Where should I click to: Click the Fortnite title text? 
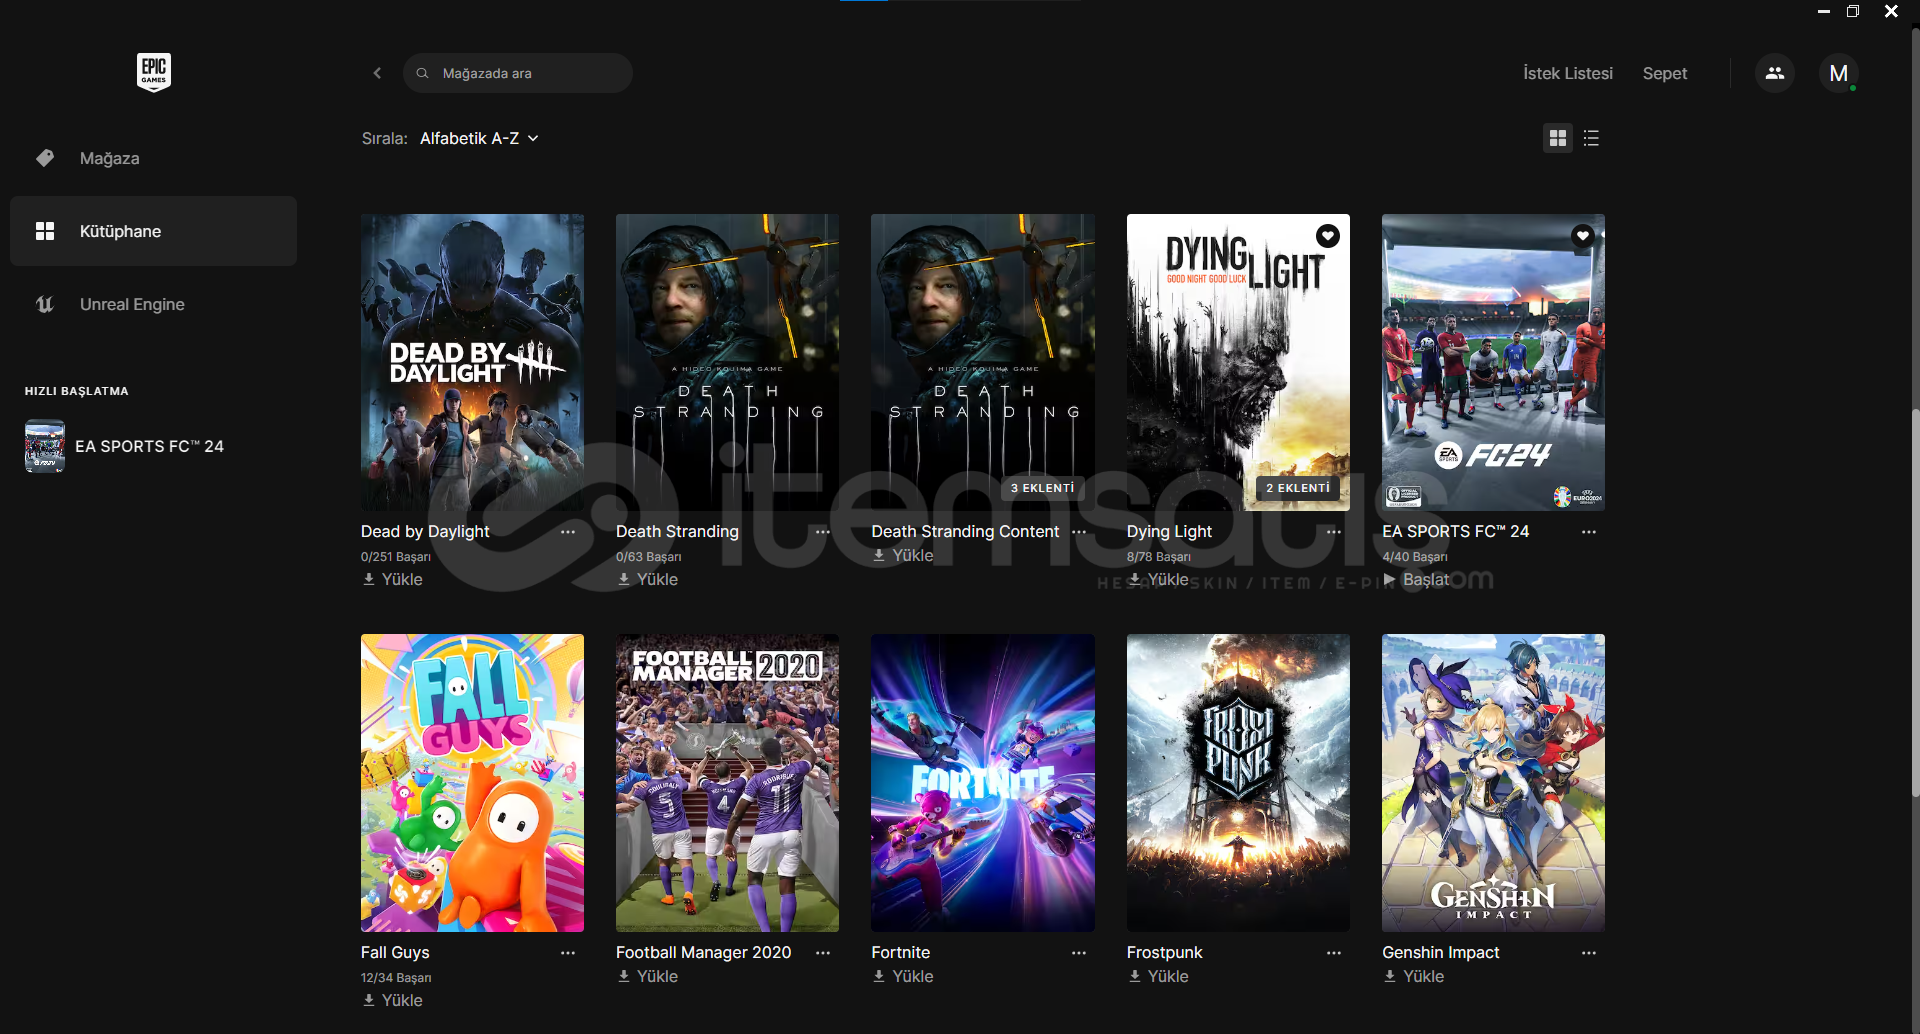pos(900,953)
